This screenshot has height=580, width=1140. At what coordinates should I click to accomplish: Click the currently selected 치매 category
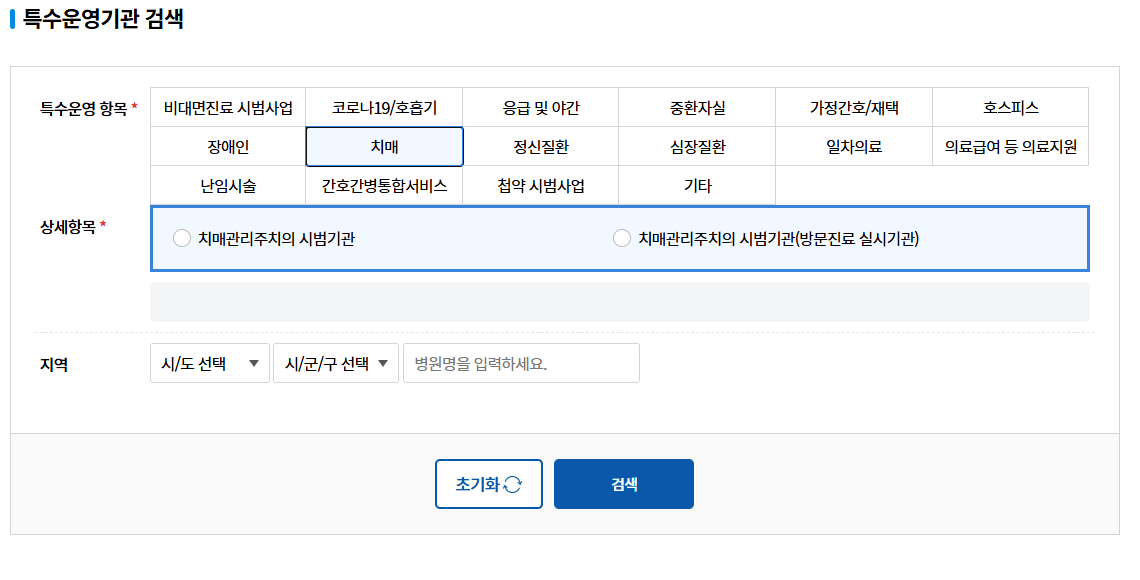point(384,146)
